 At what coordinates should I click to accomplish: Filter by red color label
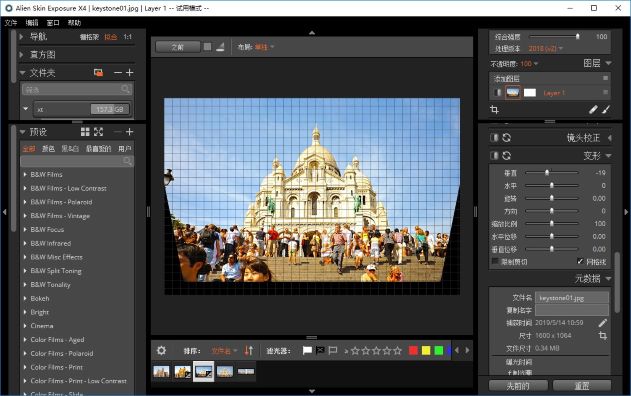(x=413, y=351)
